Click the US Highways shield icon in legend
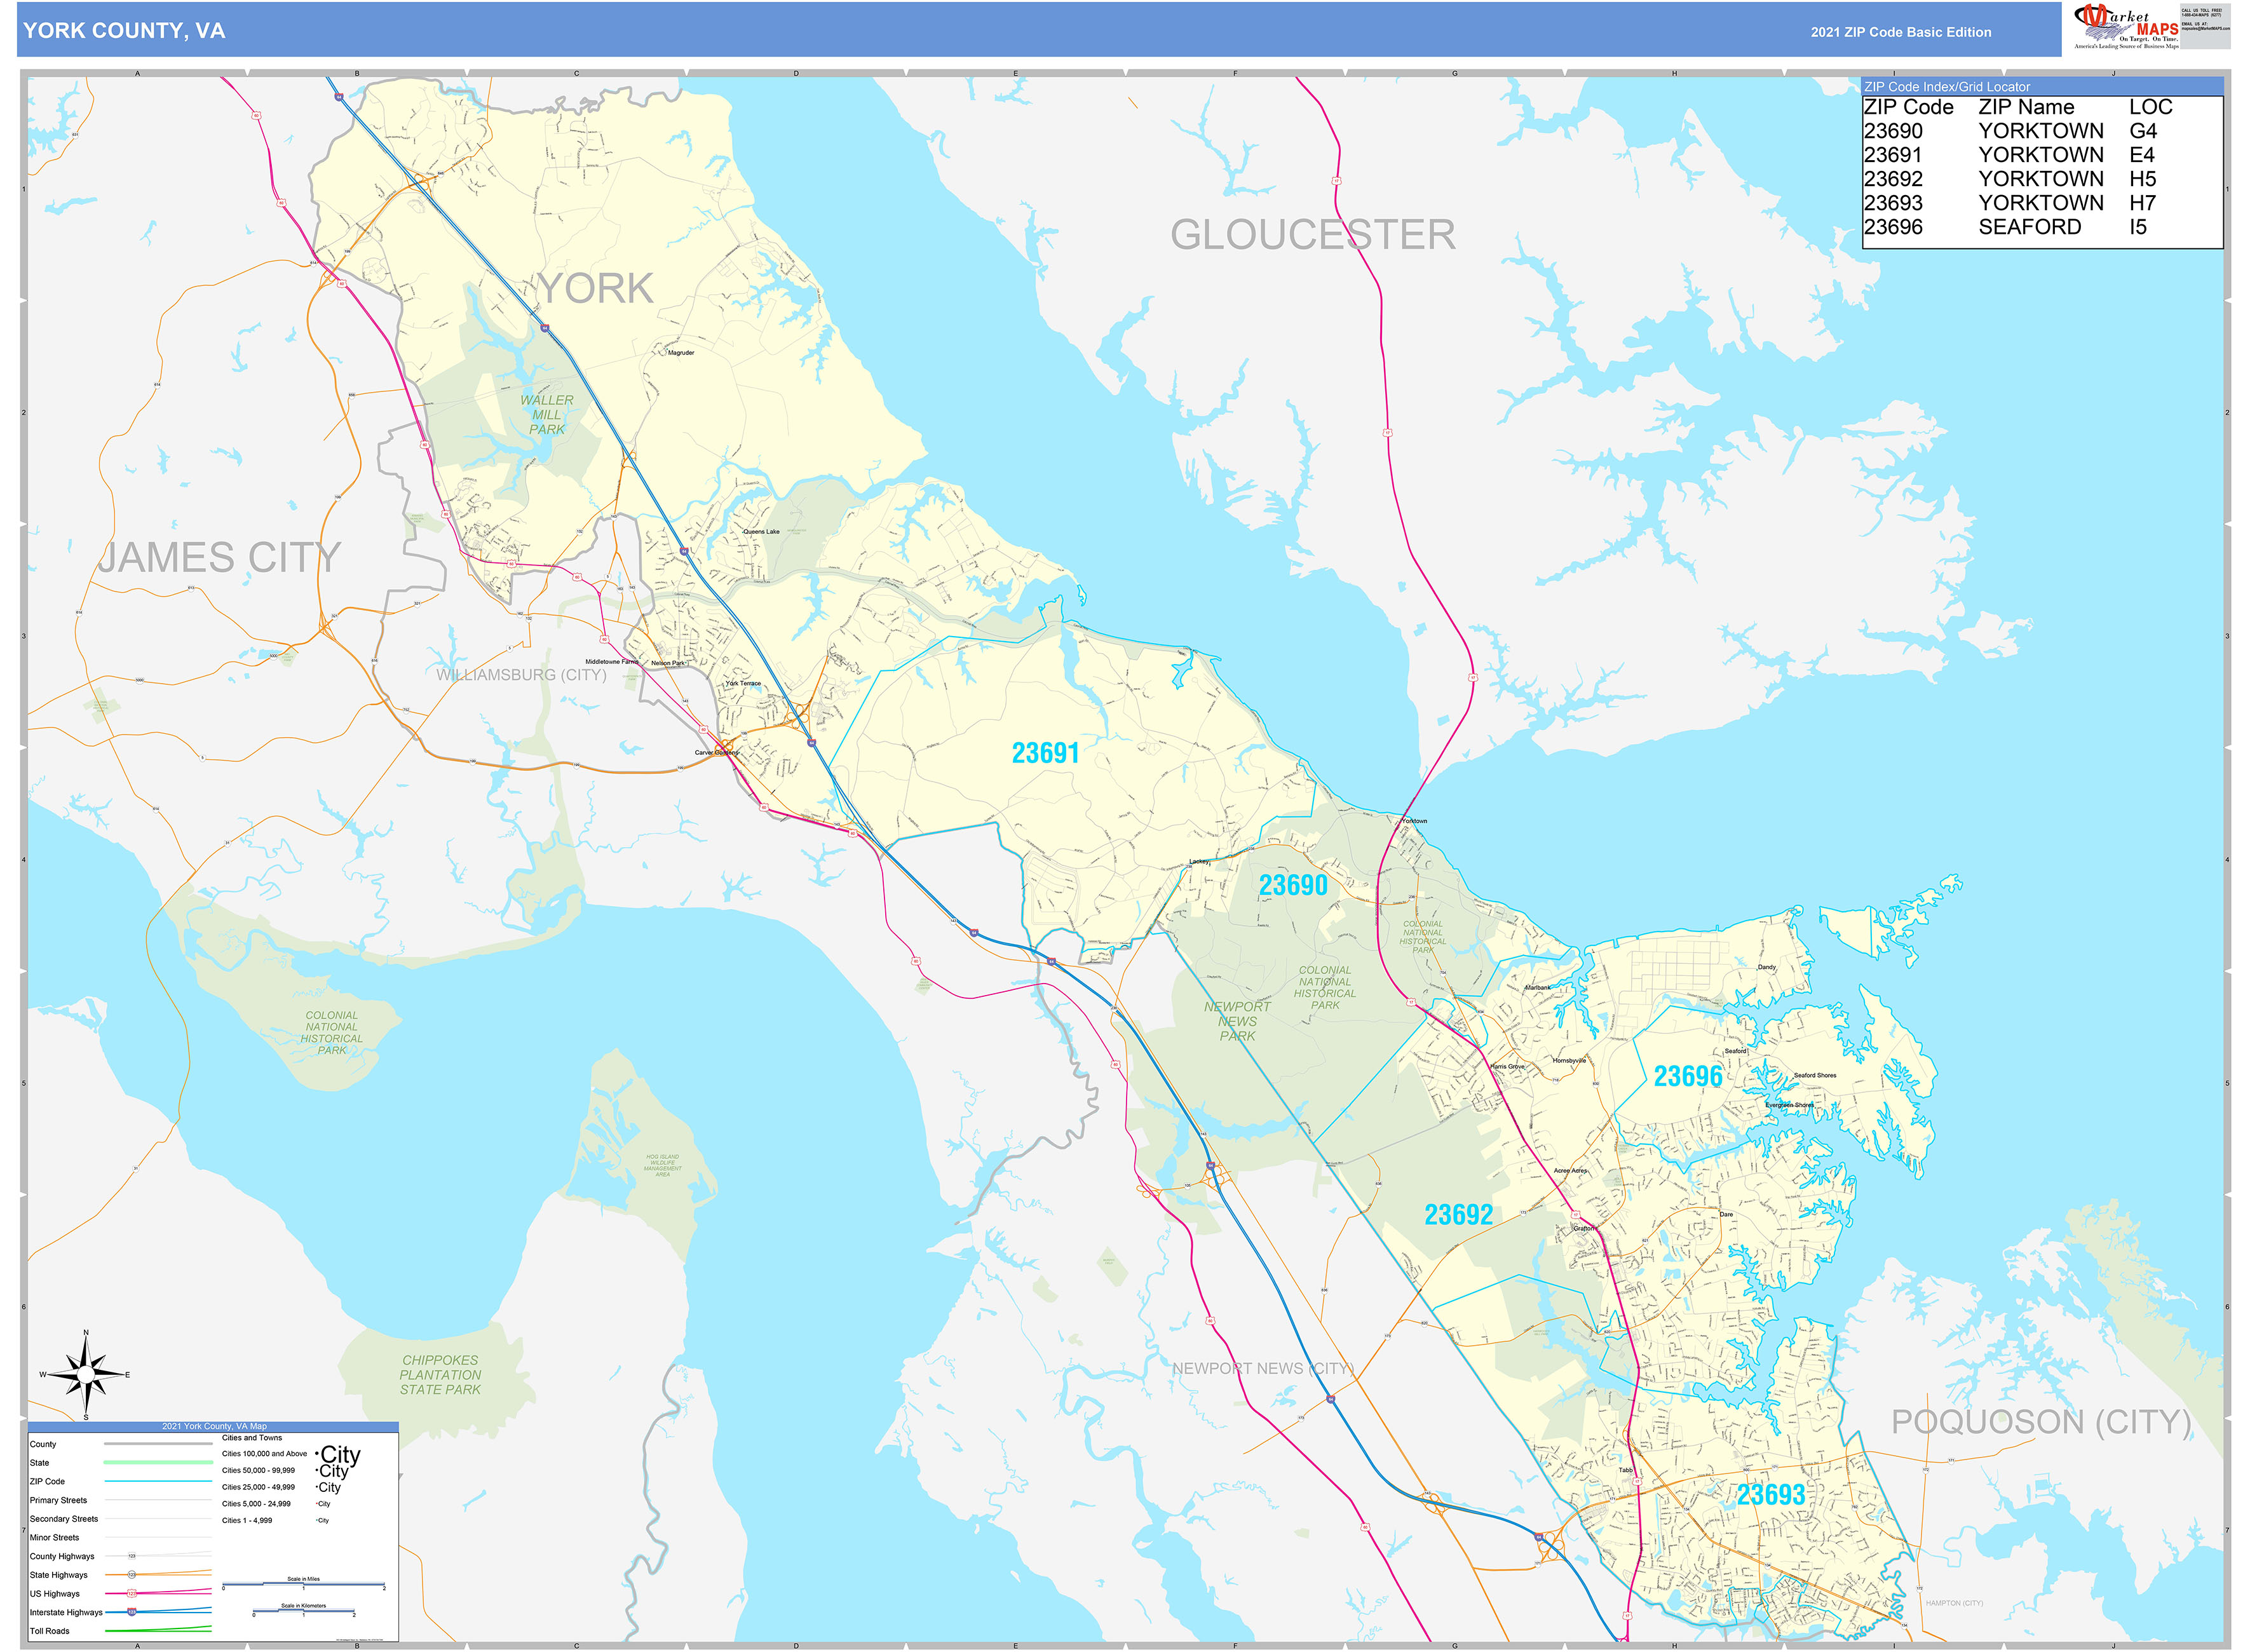2250x1652 pixels. 132,1594
